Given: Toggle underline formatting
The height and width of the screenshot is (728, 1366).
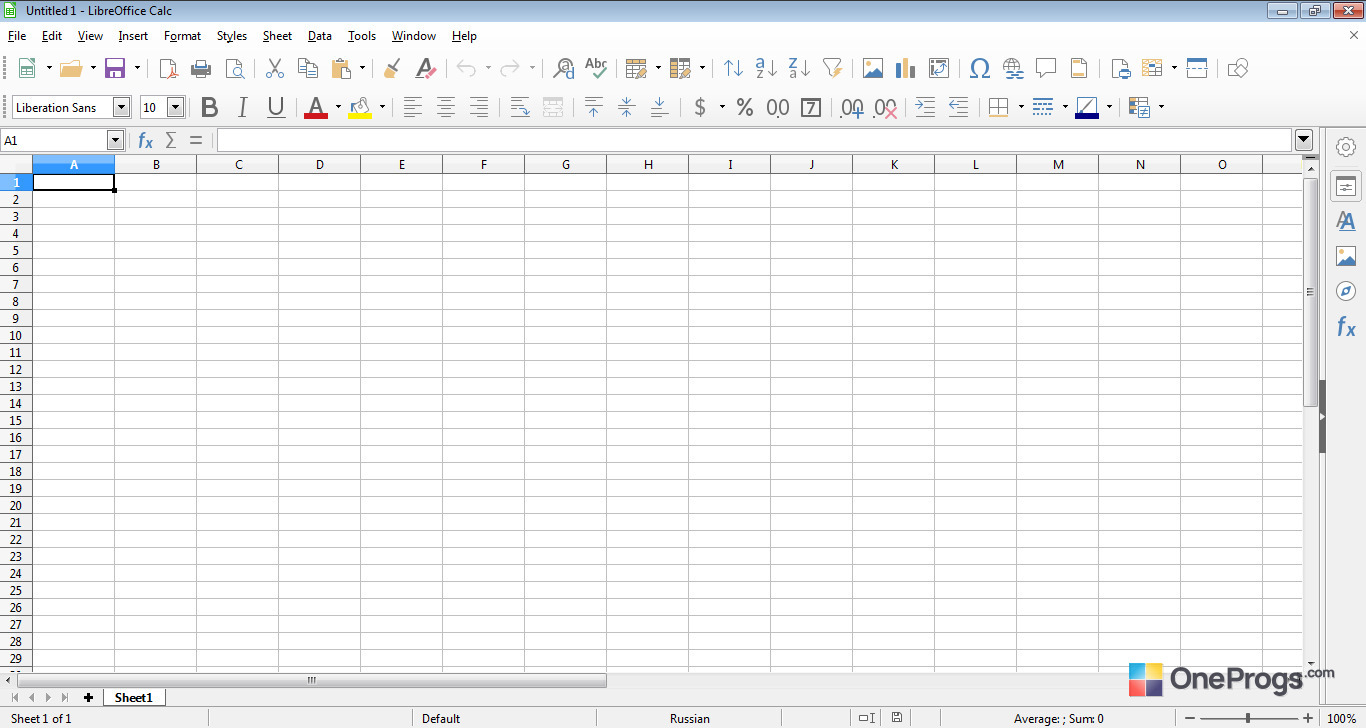Looking at the screenshot, I should (276, 107).
